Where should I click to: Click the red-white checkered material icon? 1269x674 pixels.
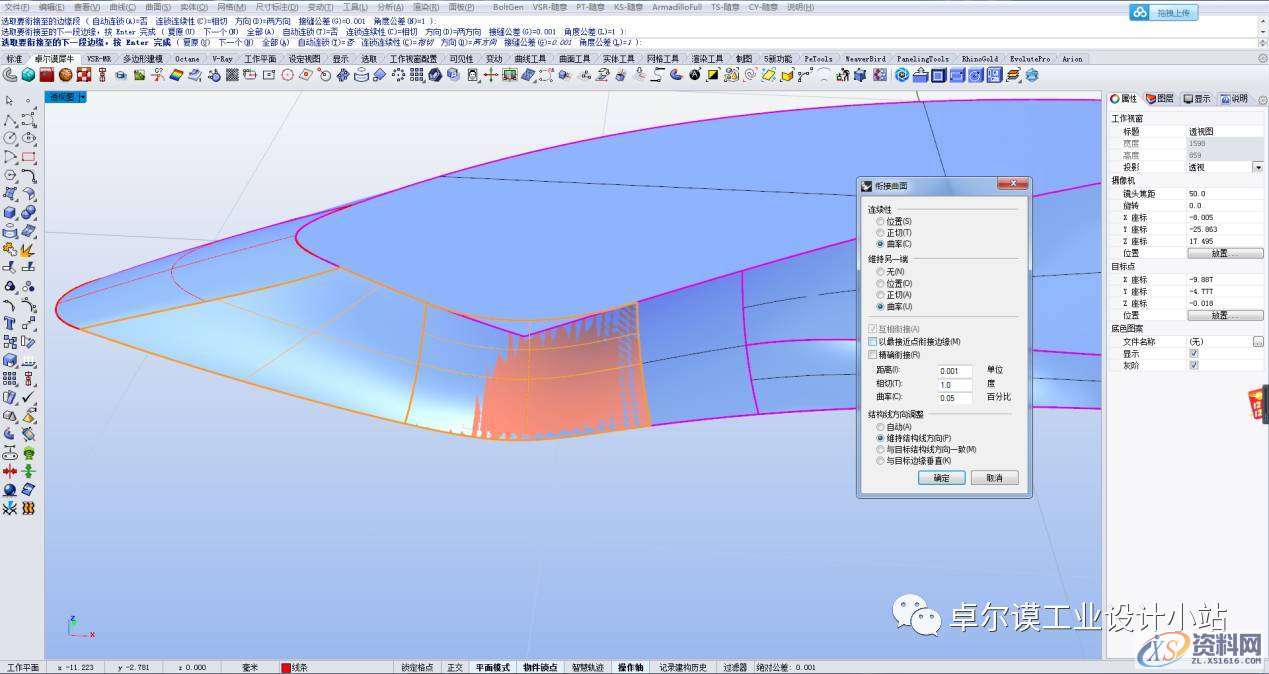tap(84, 75)
